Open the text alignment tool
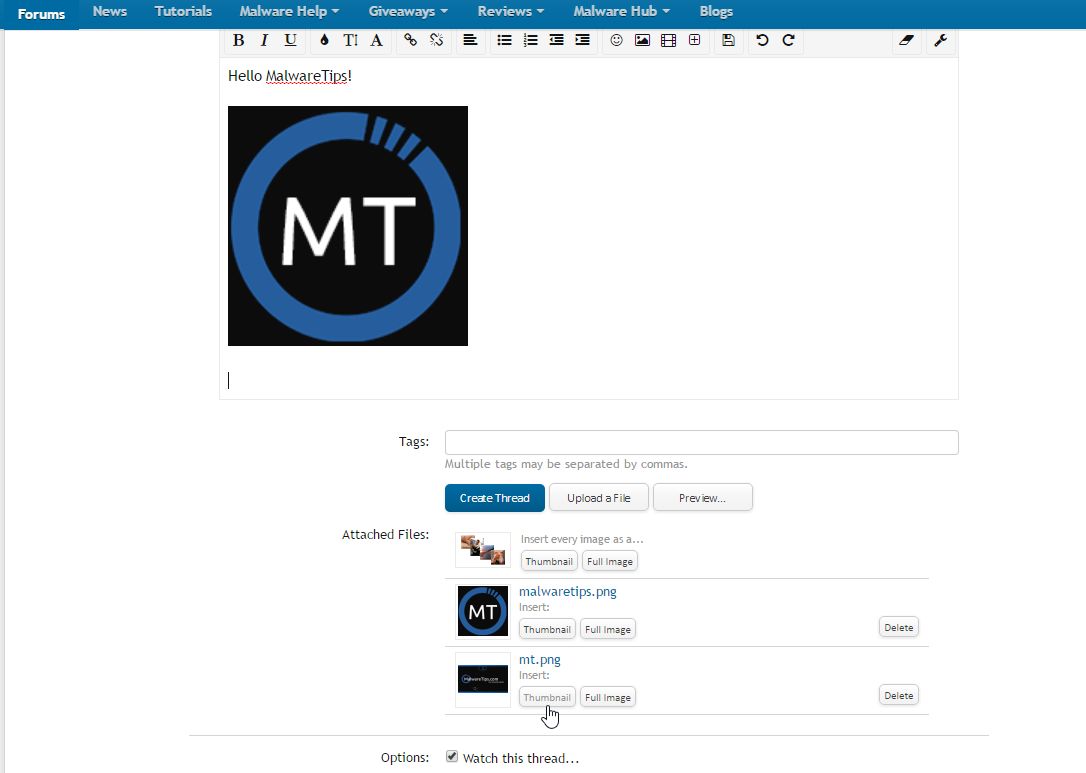The width and height of the screenshot is (1086, 773). pos(470,40)
